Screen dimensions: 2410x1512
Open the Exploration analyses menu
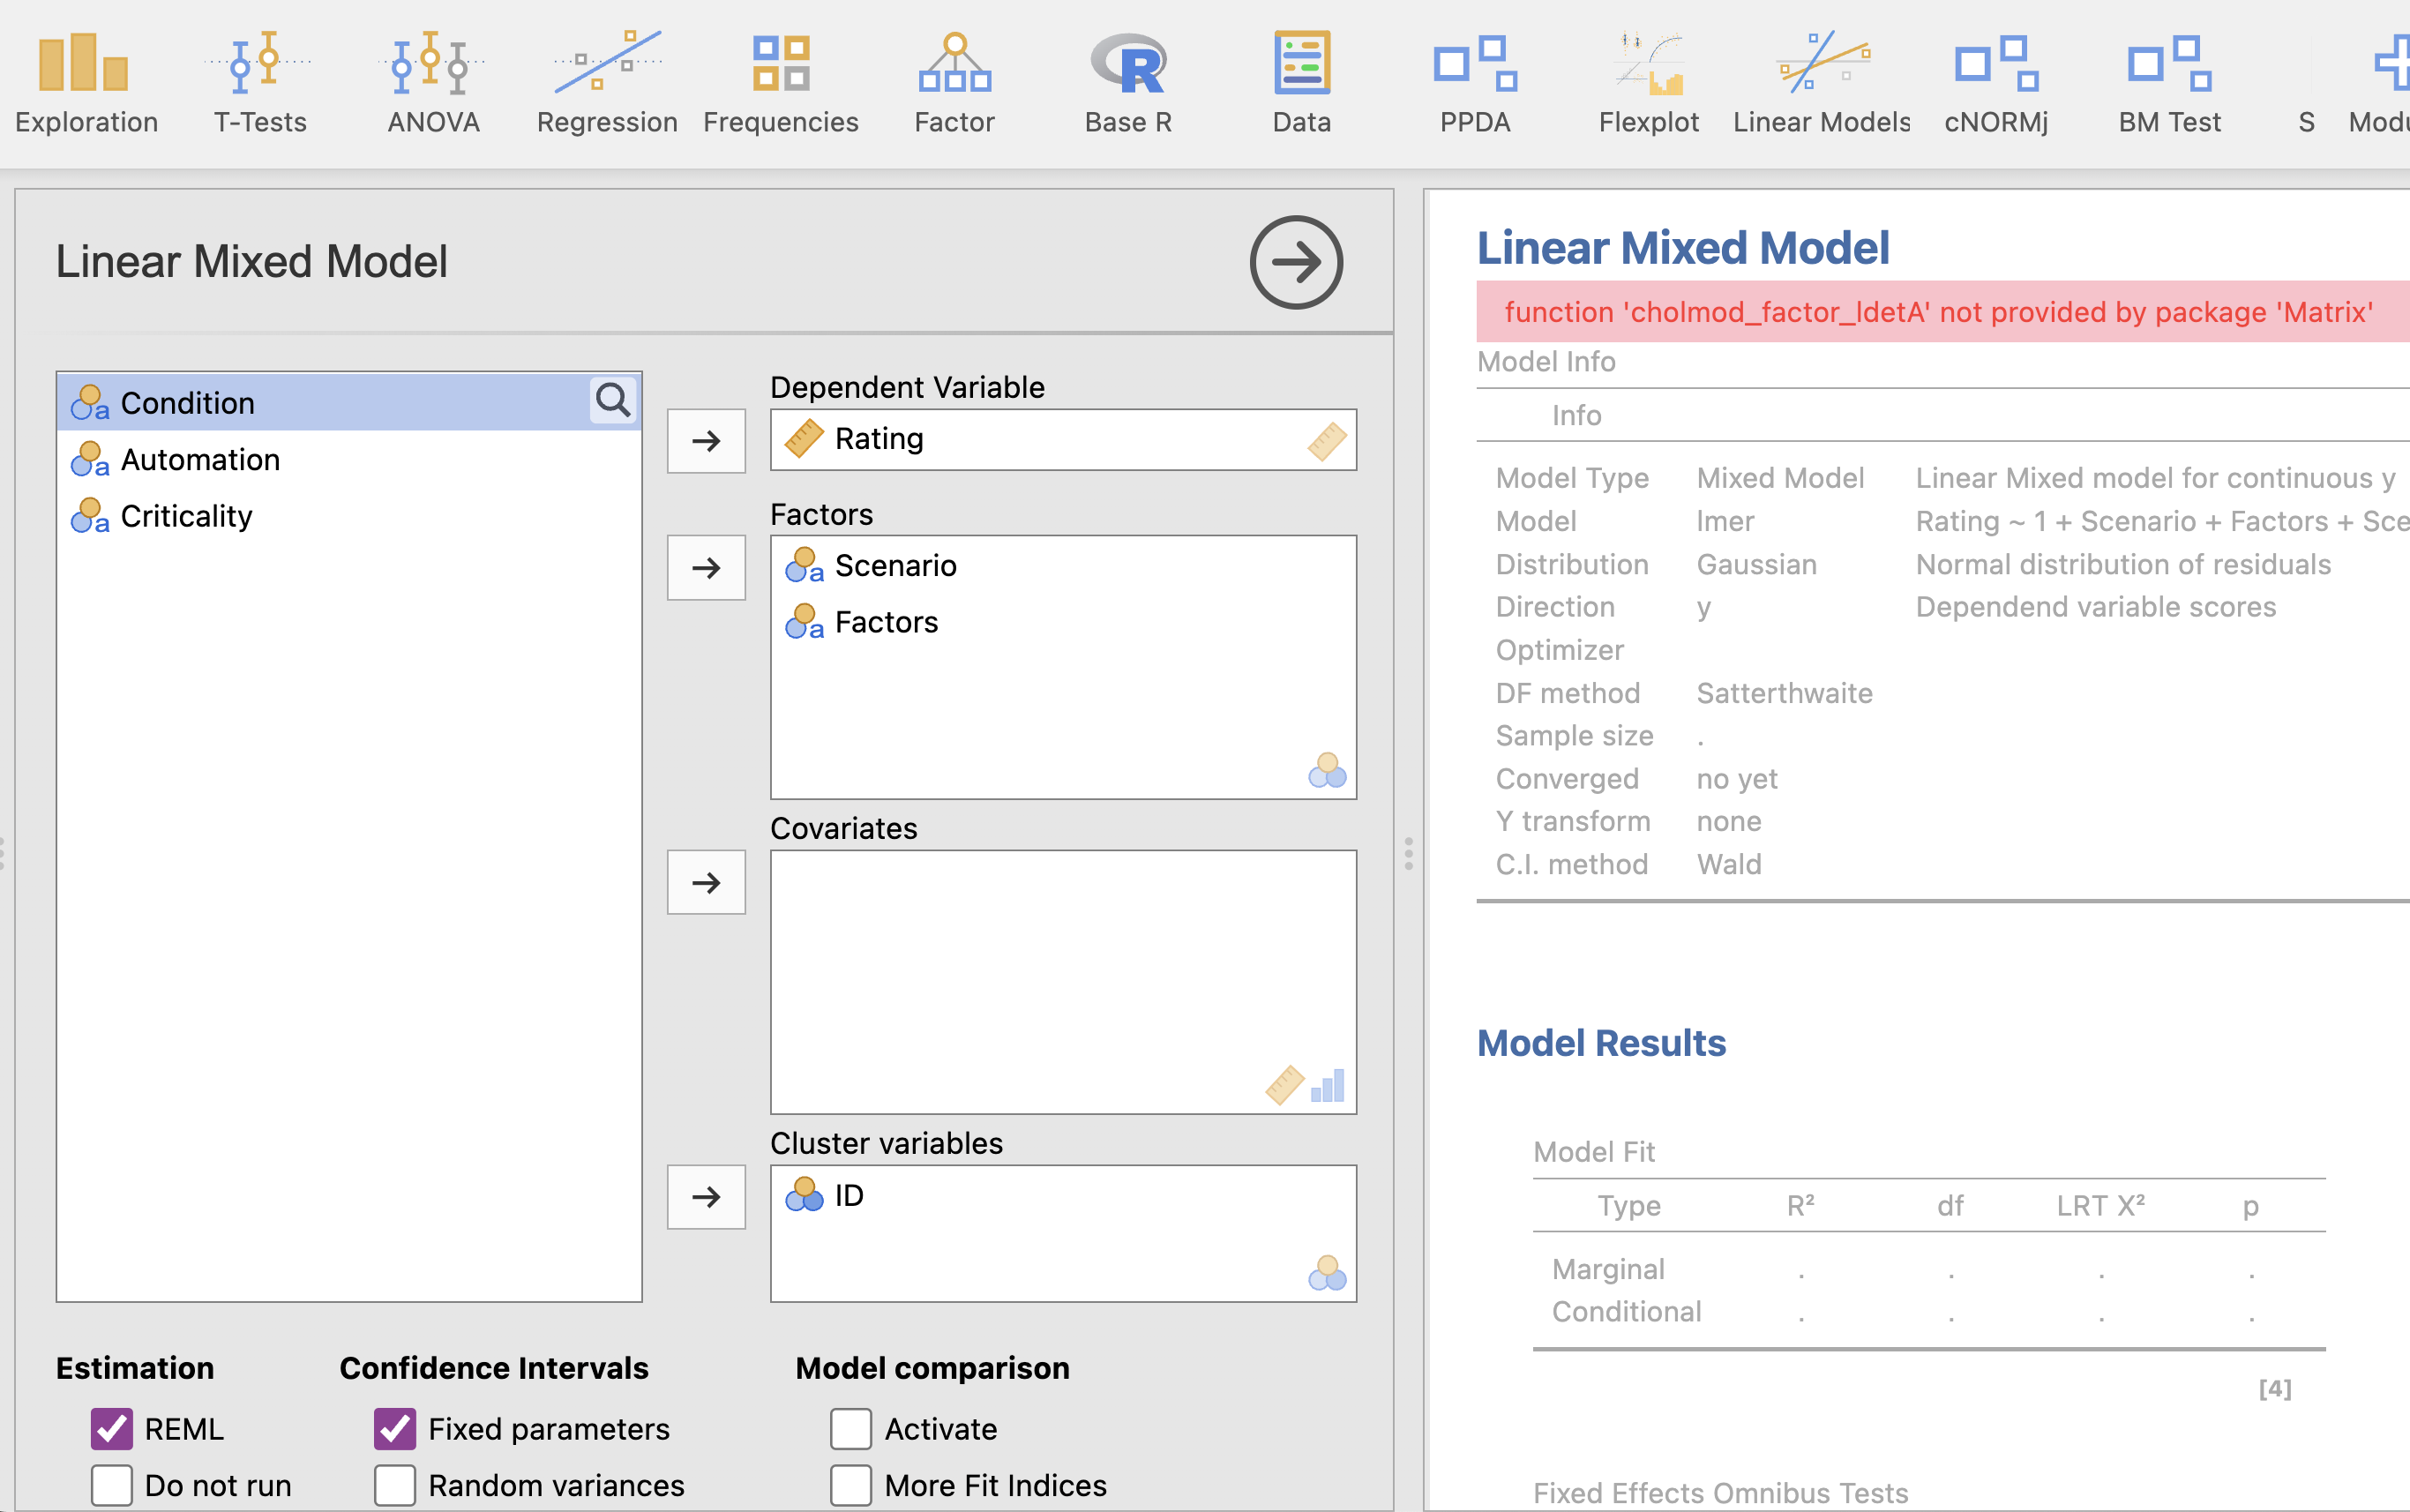click(86, 84)
